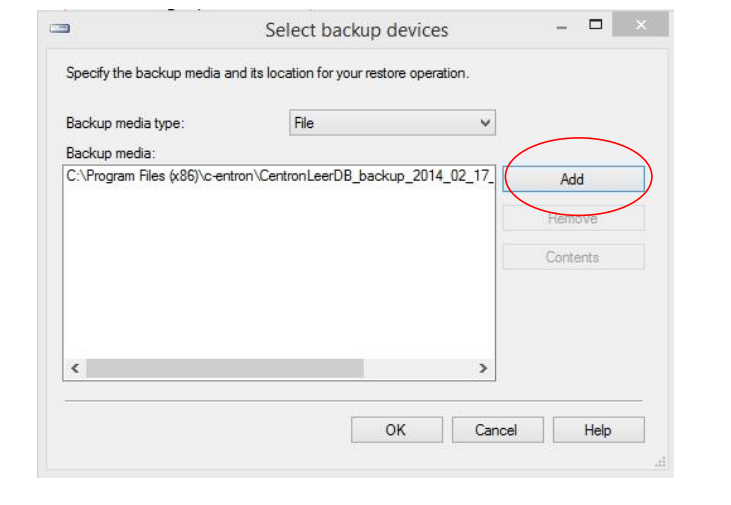Screen dimensions: 731x505
Task: Open Help for backup devices
Action: [598, 430]
